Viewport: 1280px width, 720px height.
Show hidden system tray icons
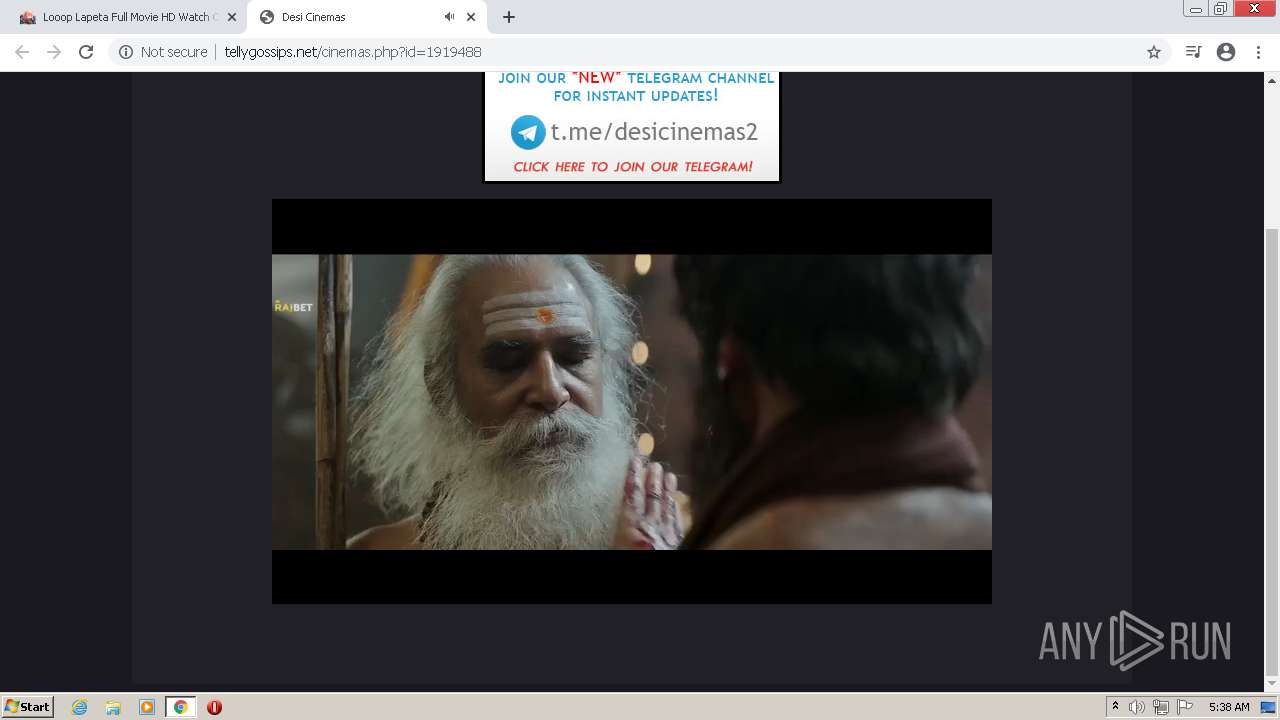coord(1115,707)
